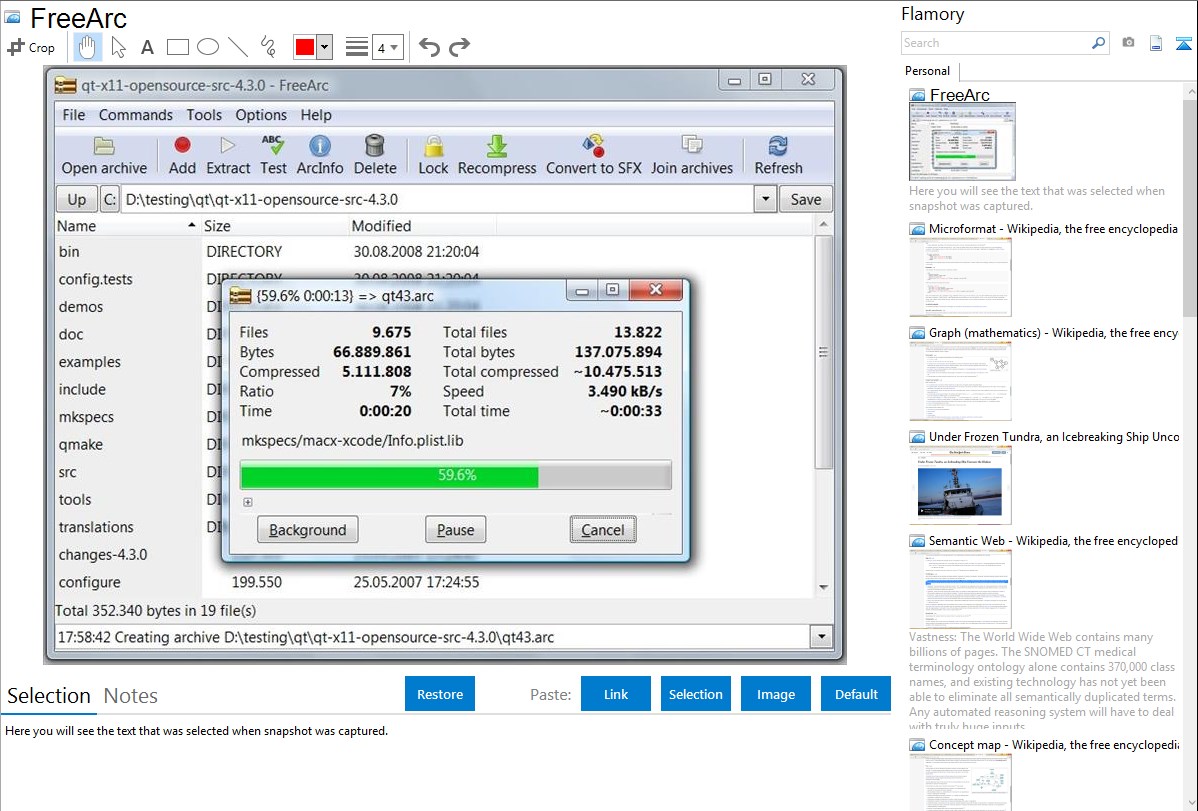Undo the last annotation

[x=429, y=47]
